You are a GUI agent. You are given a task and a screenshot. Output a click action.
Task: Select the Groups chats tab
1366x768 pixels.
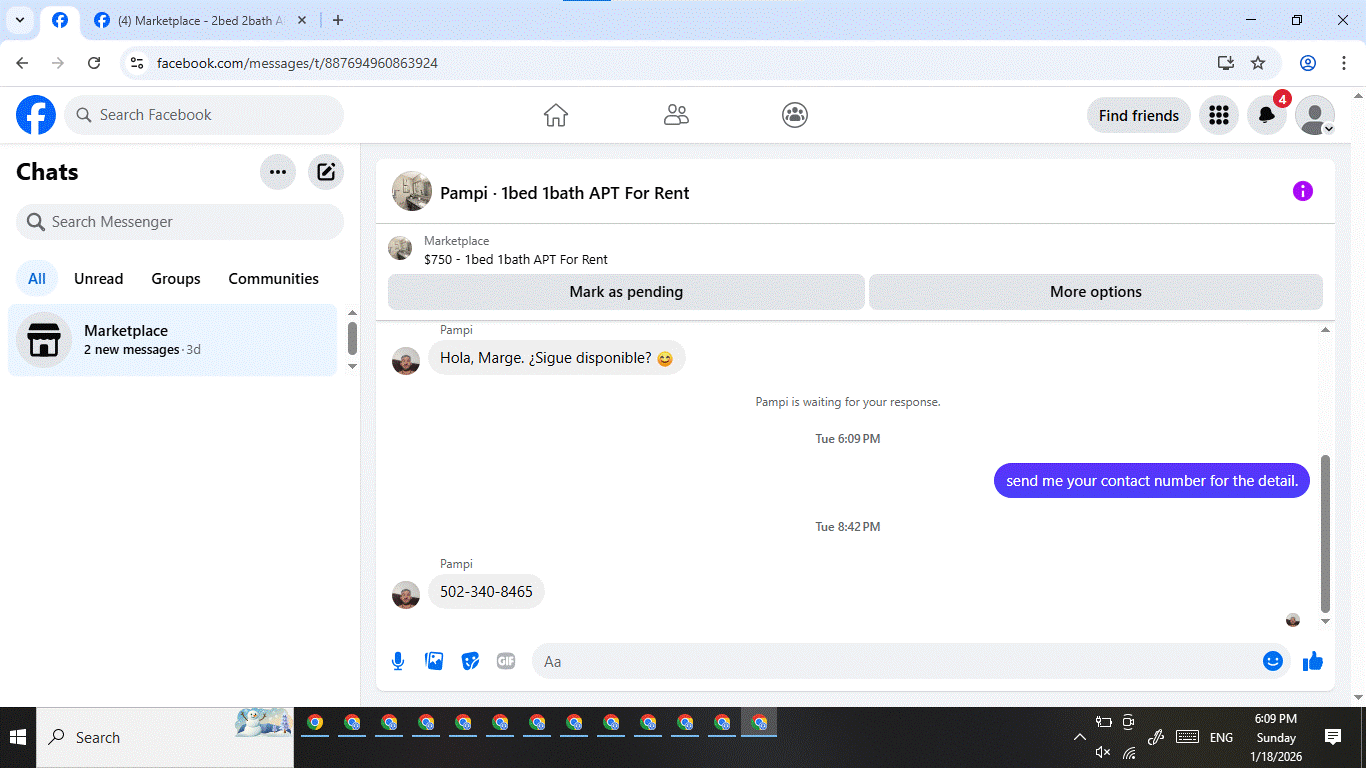click(x=176, y=279)
